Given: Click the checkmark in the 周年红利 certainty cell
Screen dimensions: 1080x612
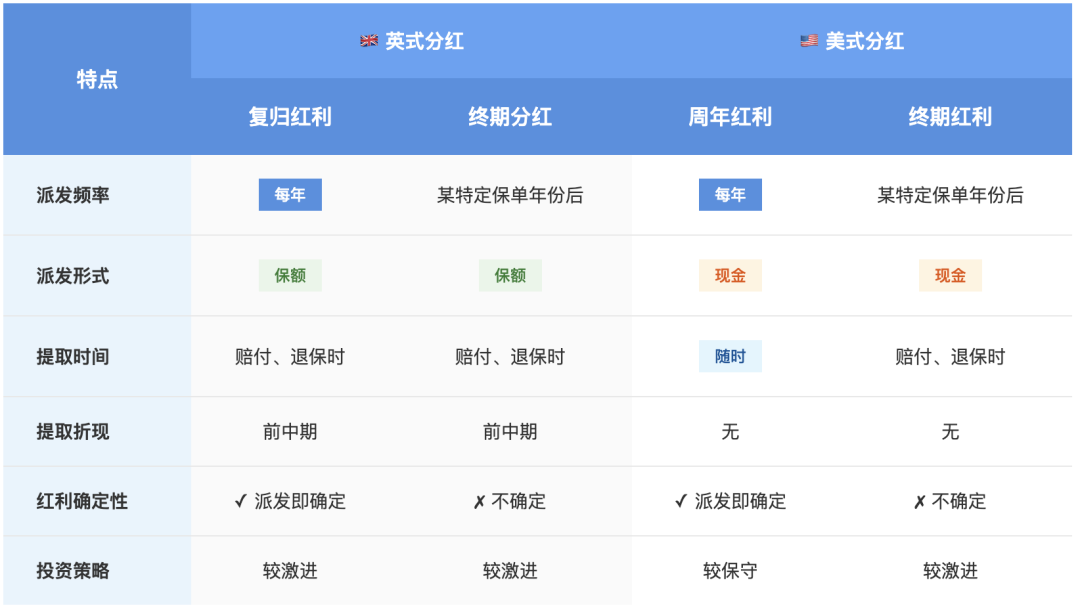Looking at the screenshot, I should (680, 501).
